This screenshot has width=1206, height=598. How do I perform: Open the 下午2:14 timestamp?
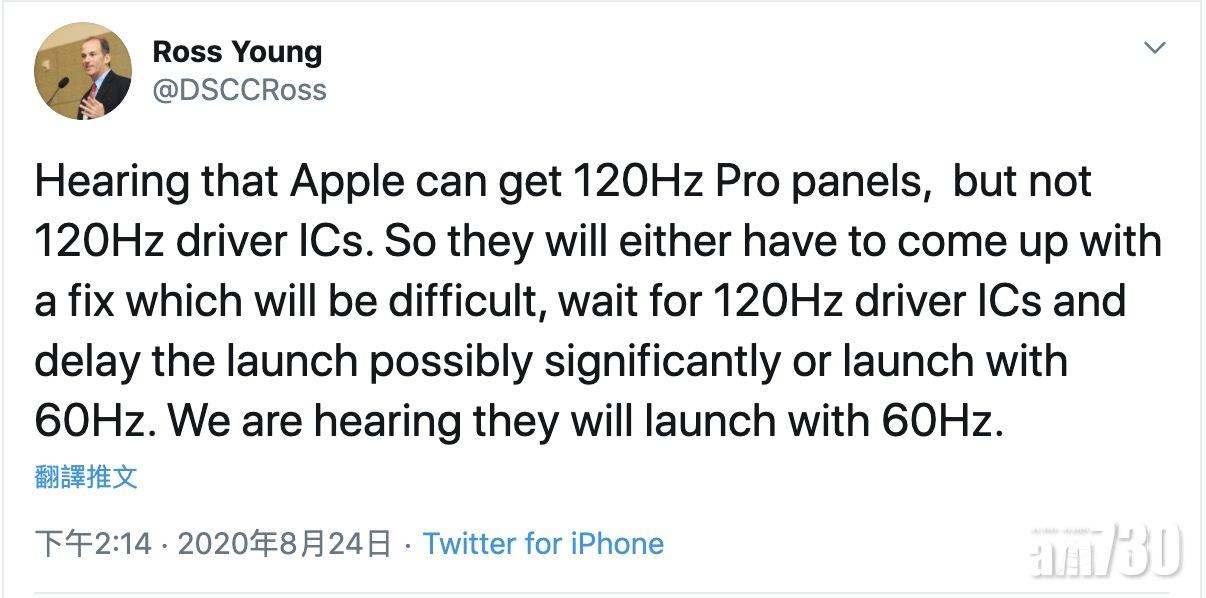93,544
